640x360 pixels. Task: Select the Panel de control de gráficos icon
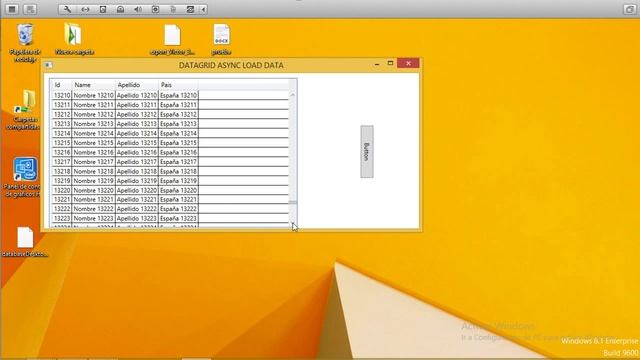[x=24, y=177]
